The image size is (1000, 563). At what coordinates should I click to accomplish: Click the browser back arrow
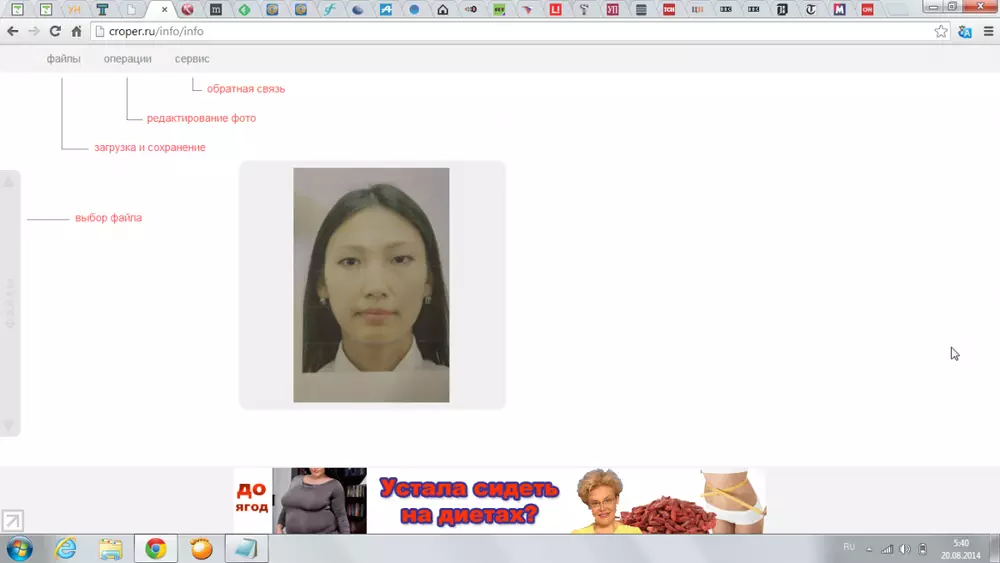(x=13, y=31)
